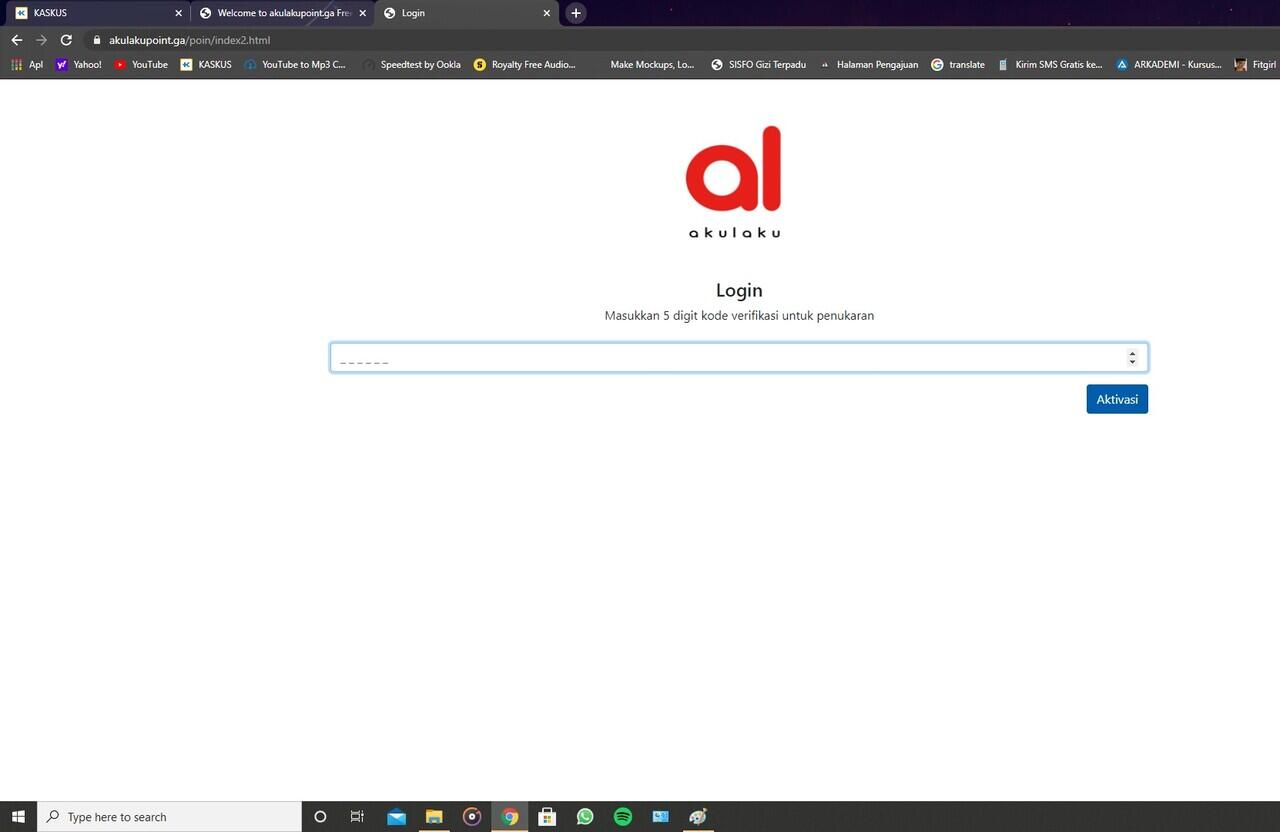Open the KASKUS bookmark
1280x832 pixels.
[x=206, y=64]
